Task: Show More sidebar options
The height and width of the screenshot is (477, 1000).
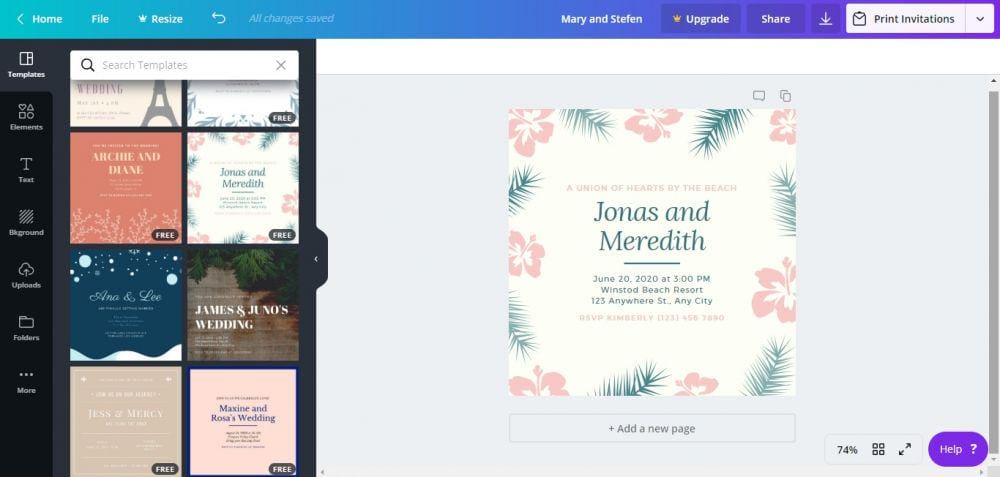Action: (x=26, y=381)
